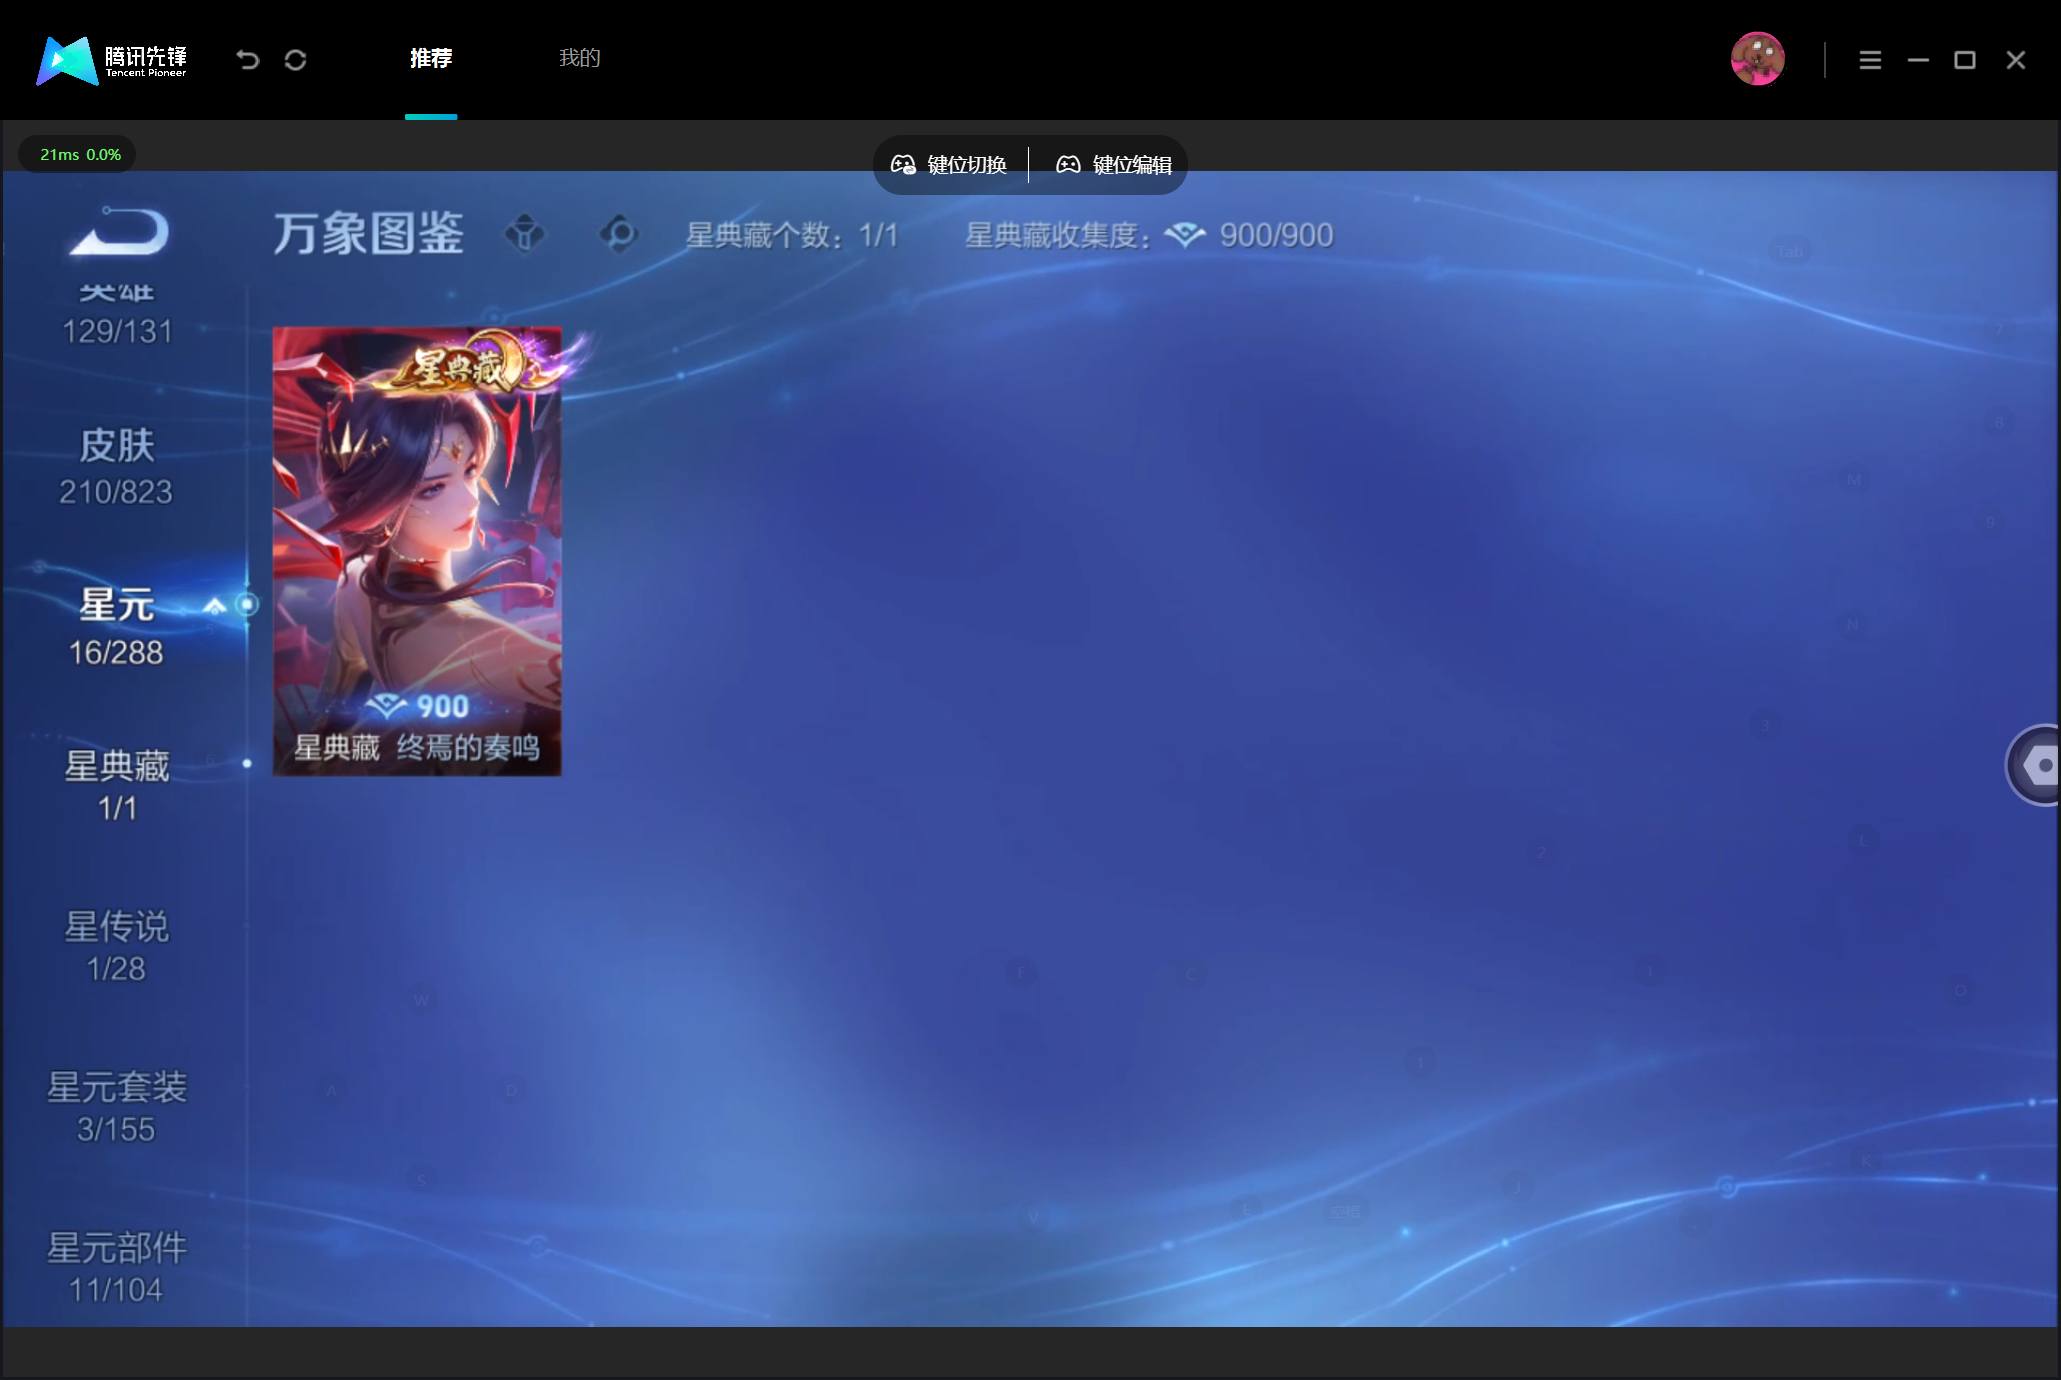Open the user avatar profile
The height and width of the screenshot is (1380, 2061).
point(1757,59)
